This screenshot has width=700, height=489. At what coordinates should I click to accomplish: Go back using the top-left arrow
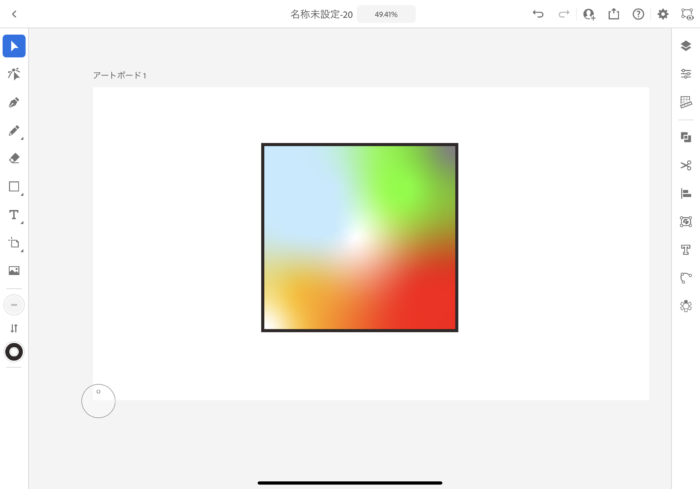[x=14, y=14]
